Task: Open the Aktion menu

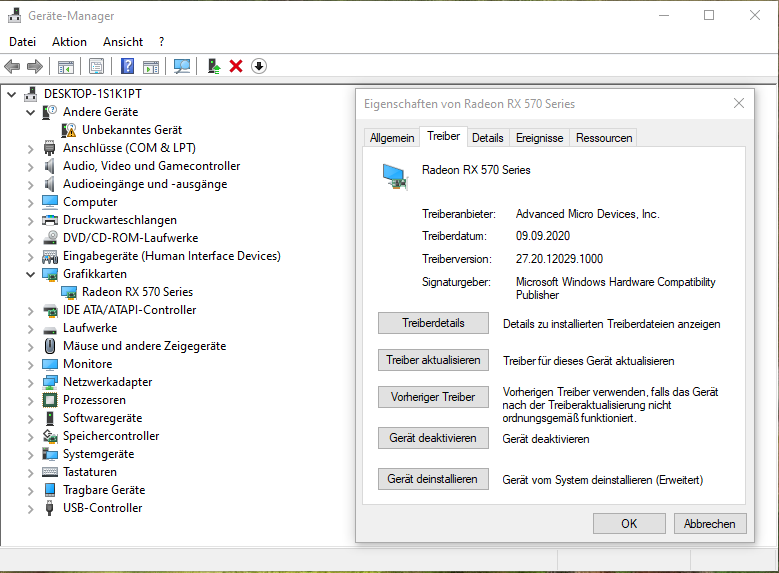Action: (x=69, y=42)
